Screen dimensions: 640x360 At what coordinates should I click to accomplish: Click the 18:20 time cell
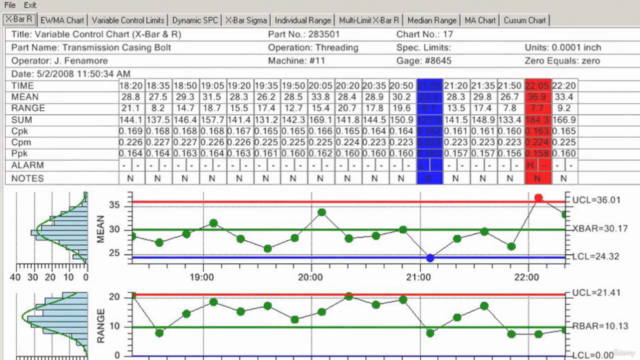131,86
